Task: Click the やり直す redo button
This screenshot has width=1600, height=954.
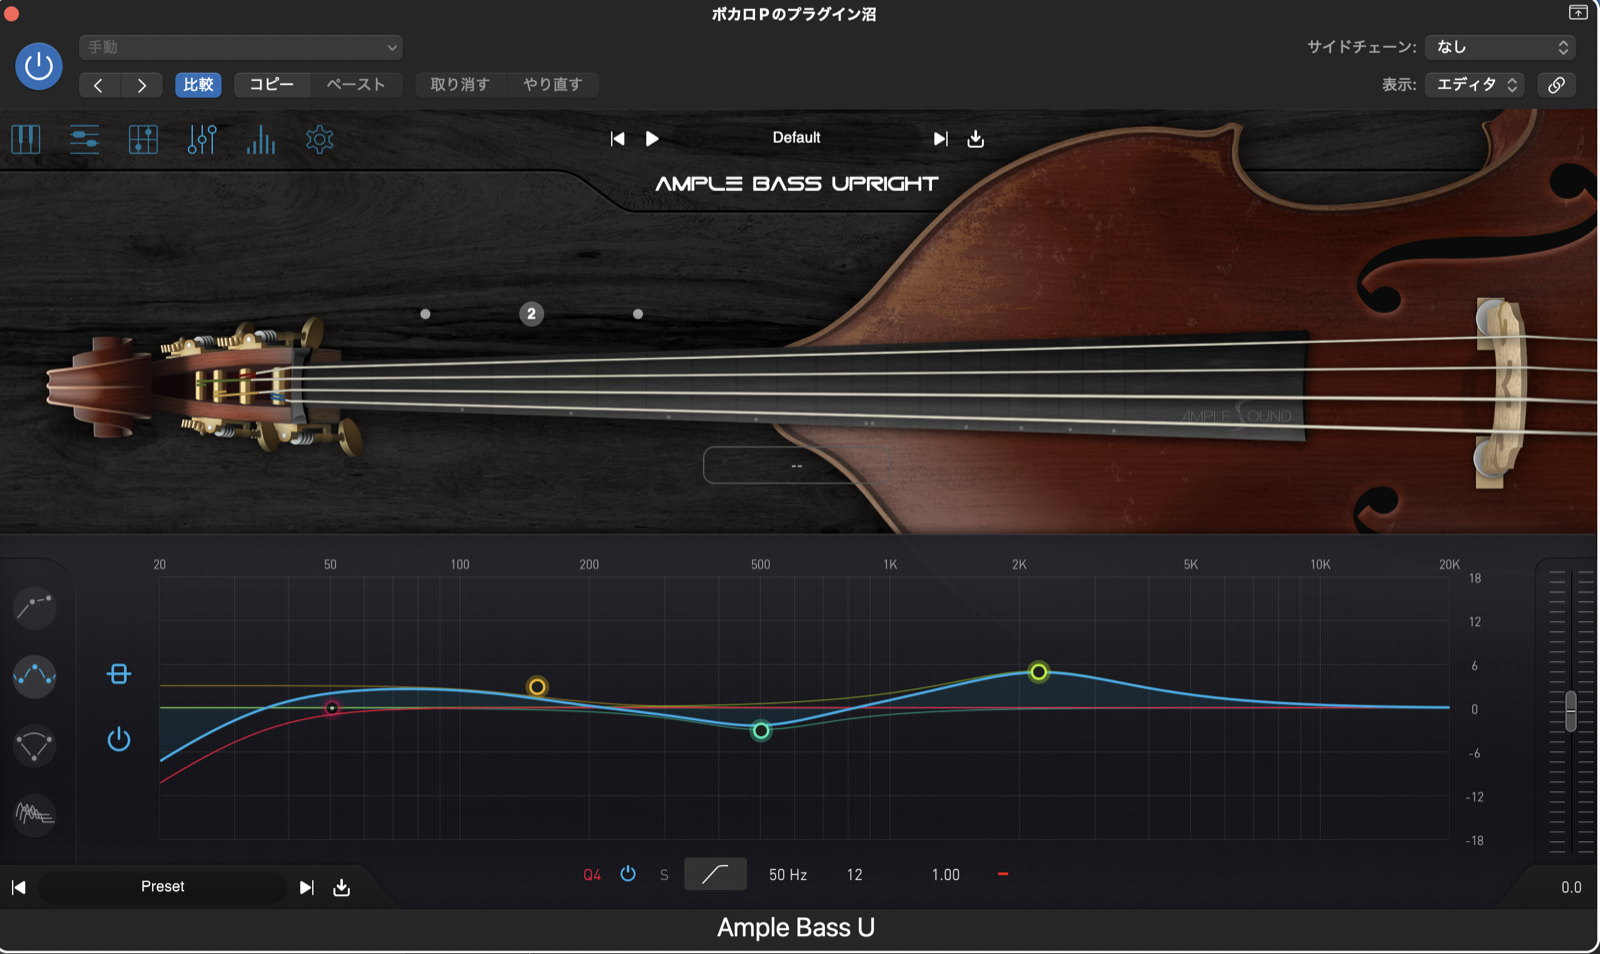Action: coord(553,85)
